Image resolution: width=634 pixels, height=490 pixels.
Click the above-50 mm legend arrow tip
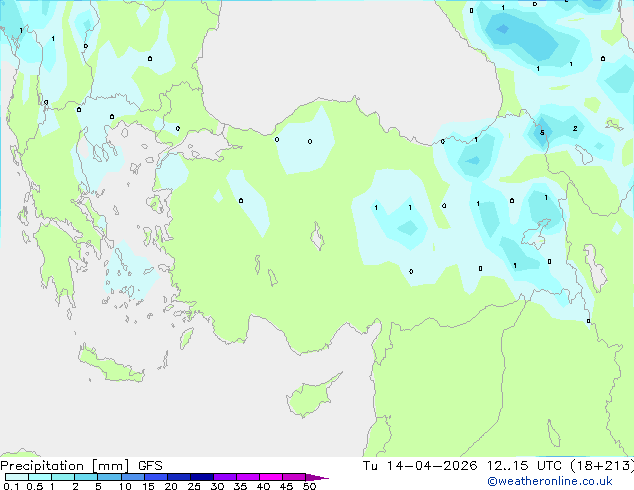tap(317, 477)
